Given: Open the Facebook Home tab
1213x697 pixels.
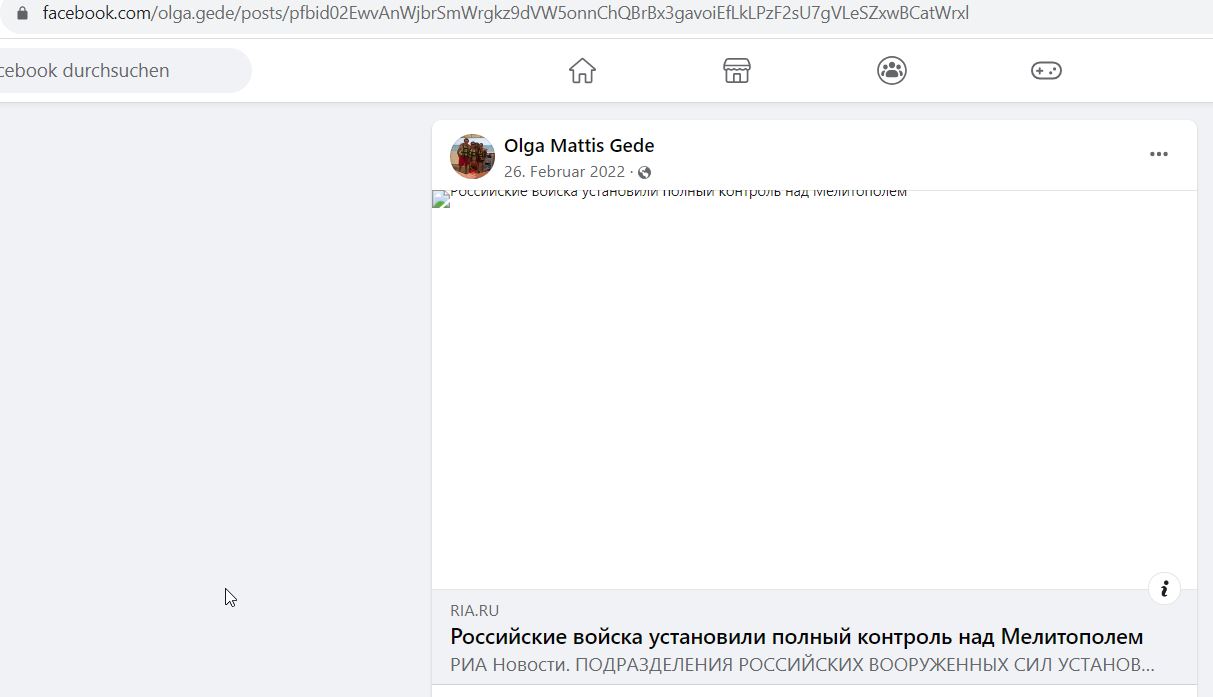Looking at the screenshot, I should (582, 71).
